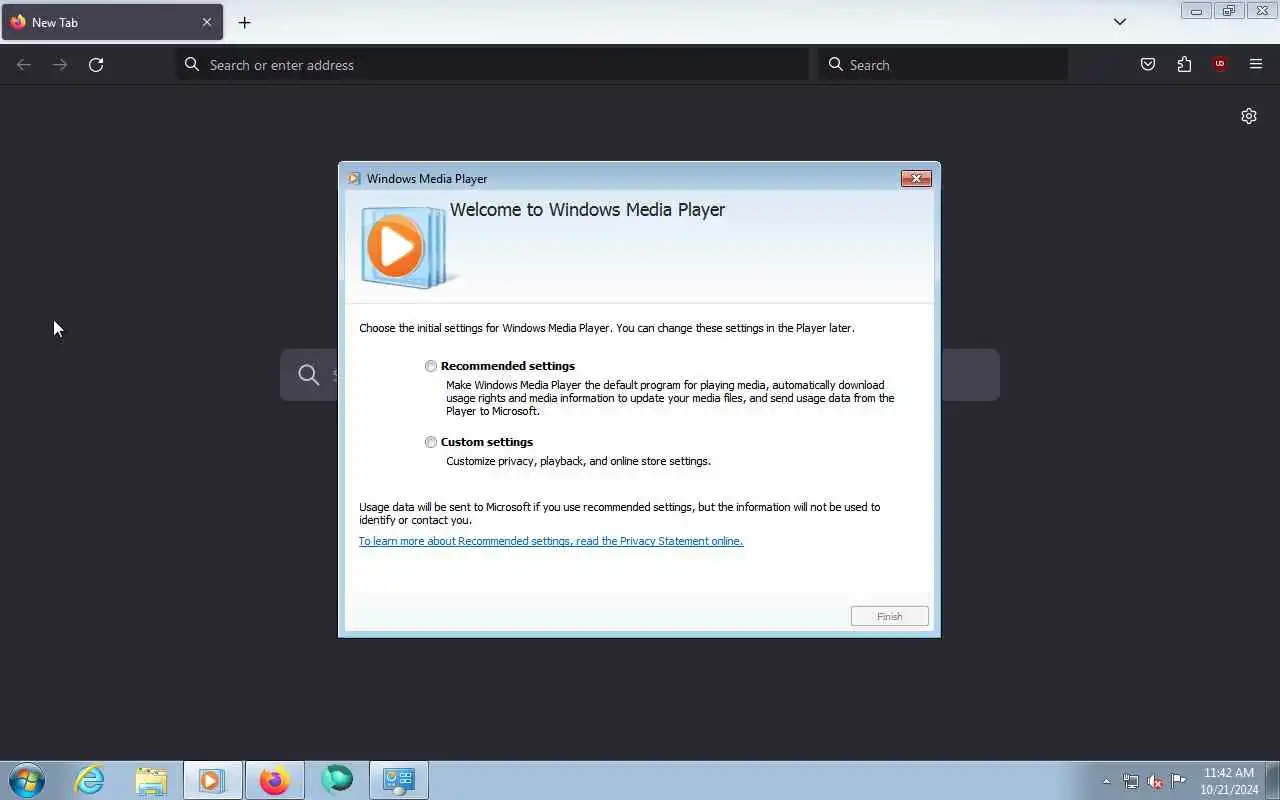Focus the Firefox toolbar Search box
Screen dimensions: 1280x800
[x=943, y=65]
